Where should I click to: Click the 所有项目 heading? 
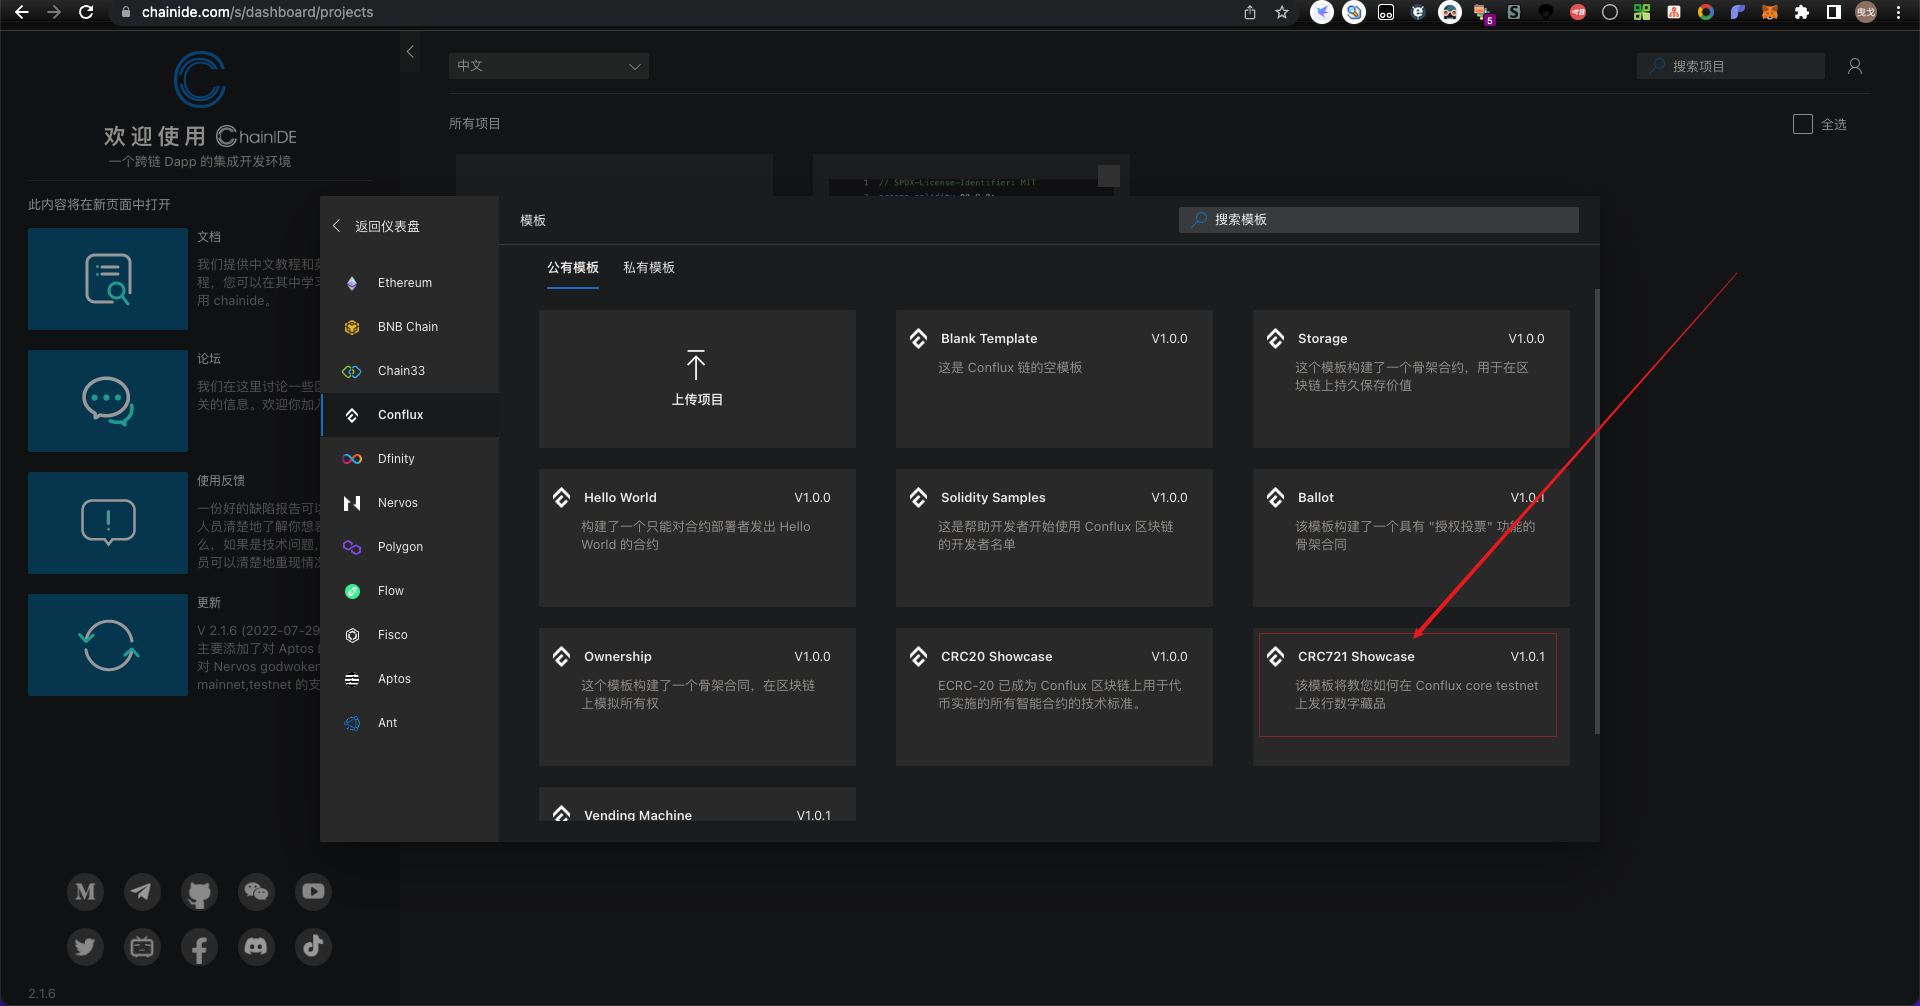(x=475, y=124)
